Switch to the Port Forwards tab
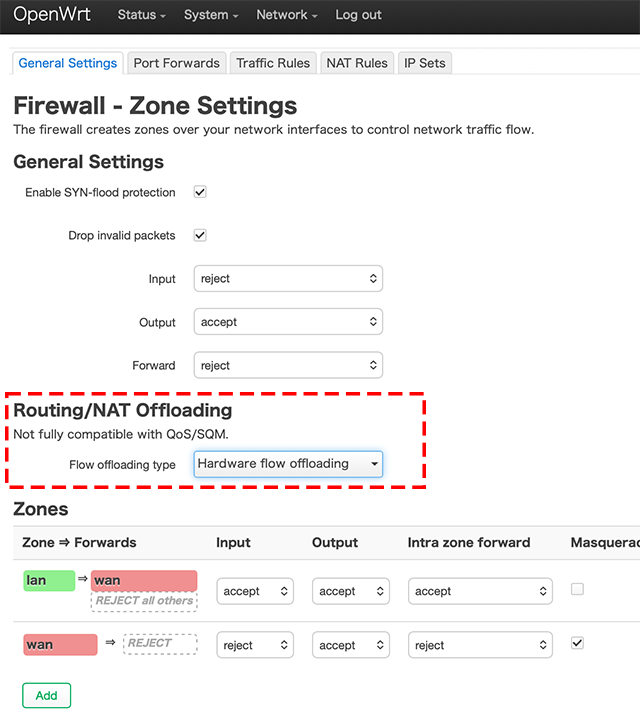640x713 pixels. tap(176, 63)
